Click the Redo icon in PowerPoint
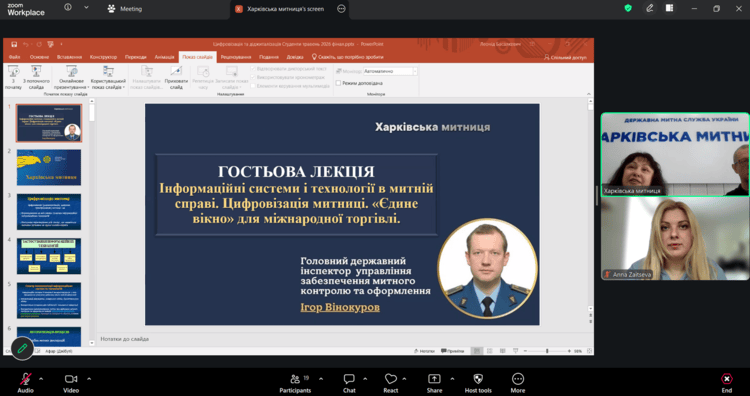Viewport: 750px width, 396px height. click(x=39, y=44)
